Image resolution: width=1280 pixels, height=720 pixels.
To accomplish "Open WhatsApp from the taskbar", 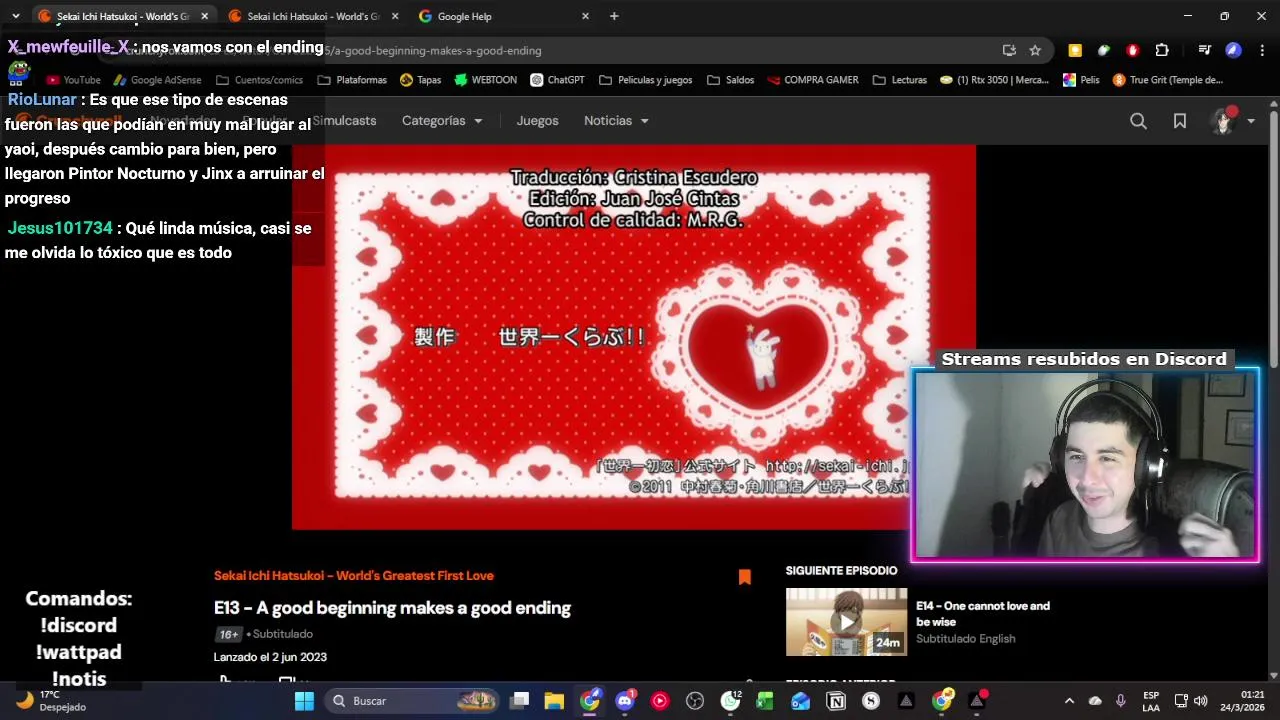I will [731, 701].
